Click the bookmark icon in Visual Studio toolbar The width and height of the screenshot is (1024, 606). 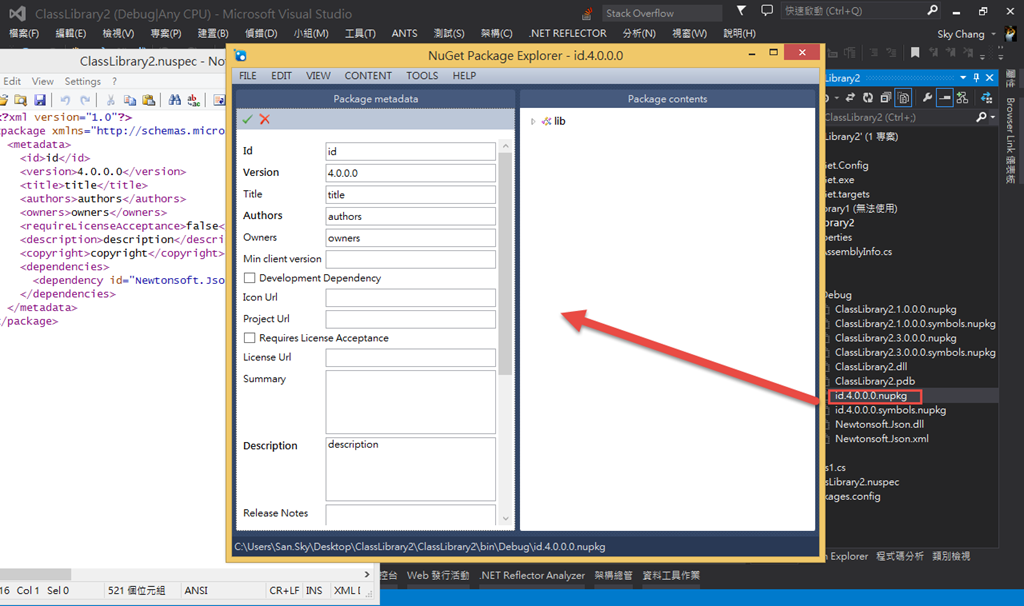coord(915,53)
